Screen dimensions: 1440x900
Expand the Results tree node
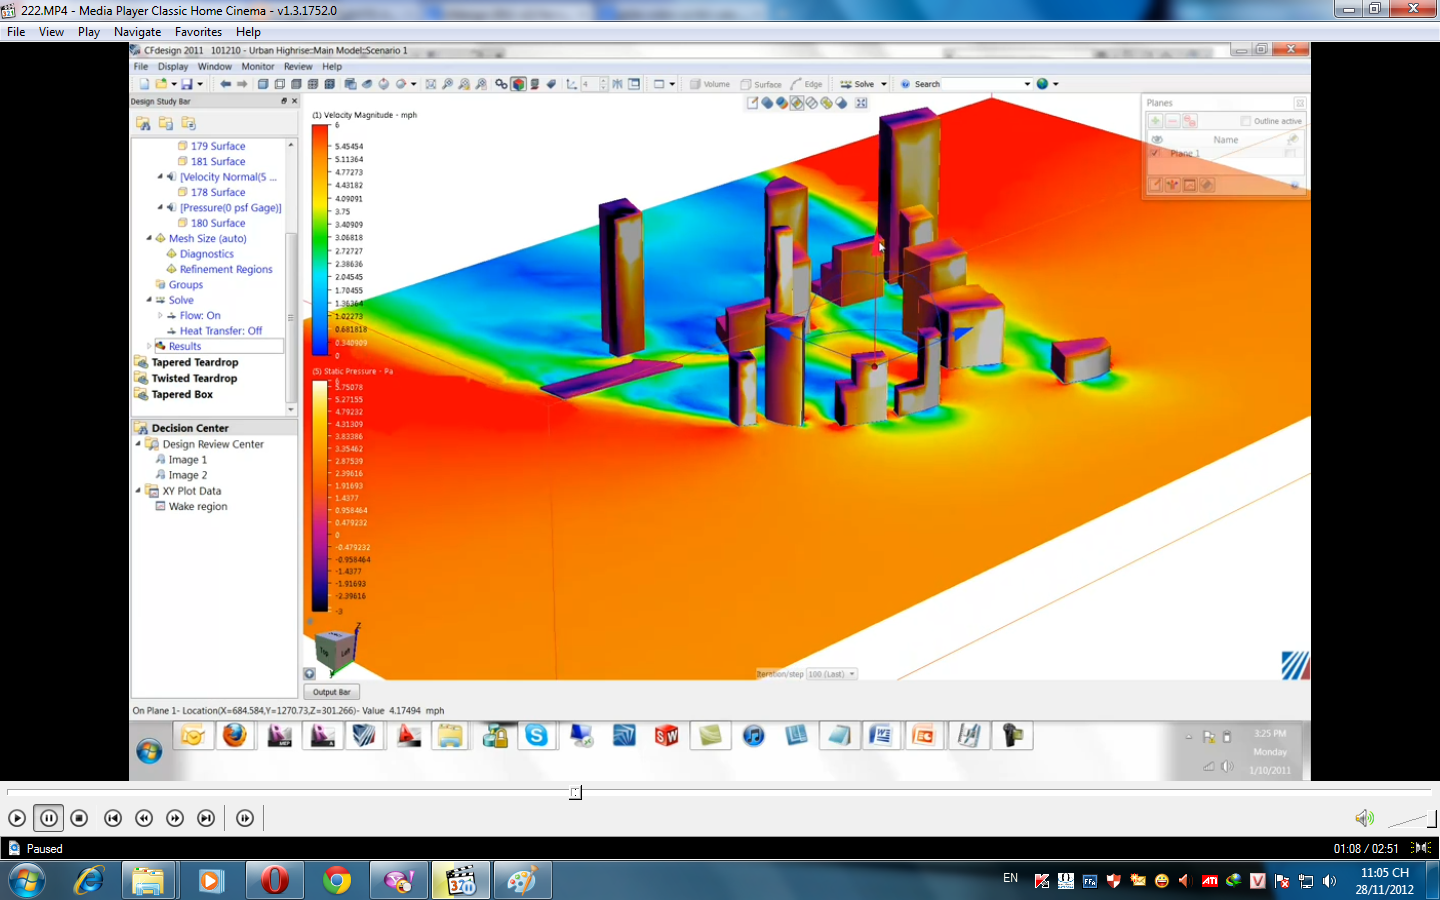pos(147,346)
